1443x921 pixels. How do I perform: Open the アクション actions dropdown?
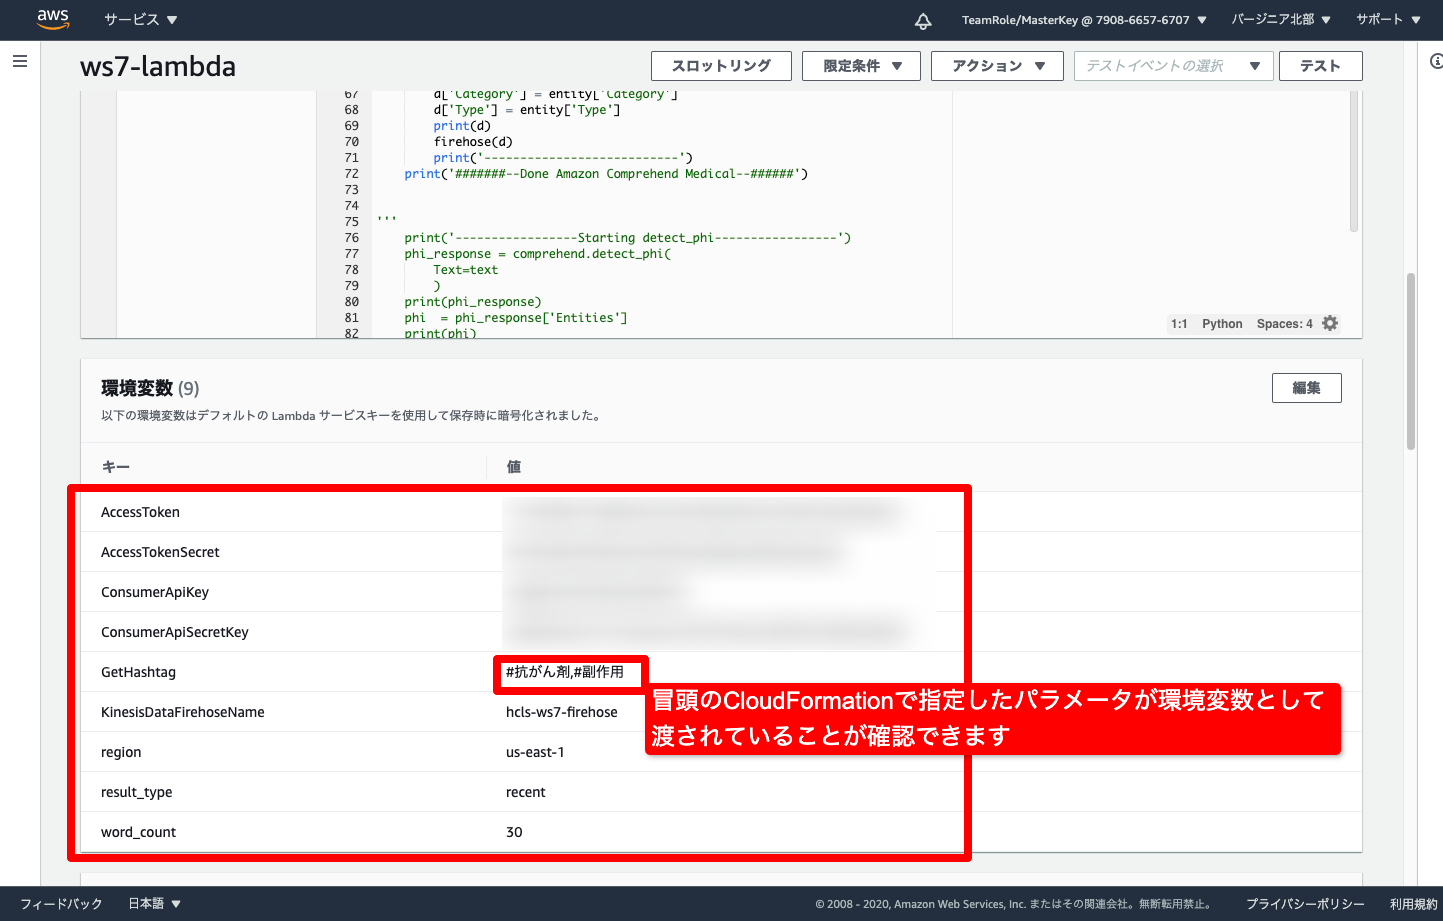click(x=997, y=66)
